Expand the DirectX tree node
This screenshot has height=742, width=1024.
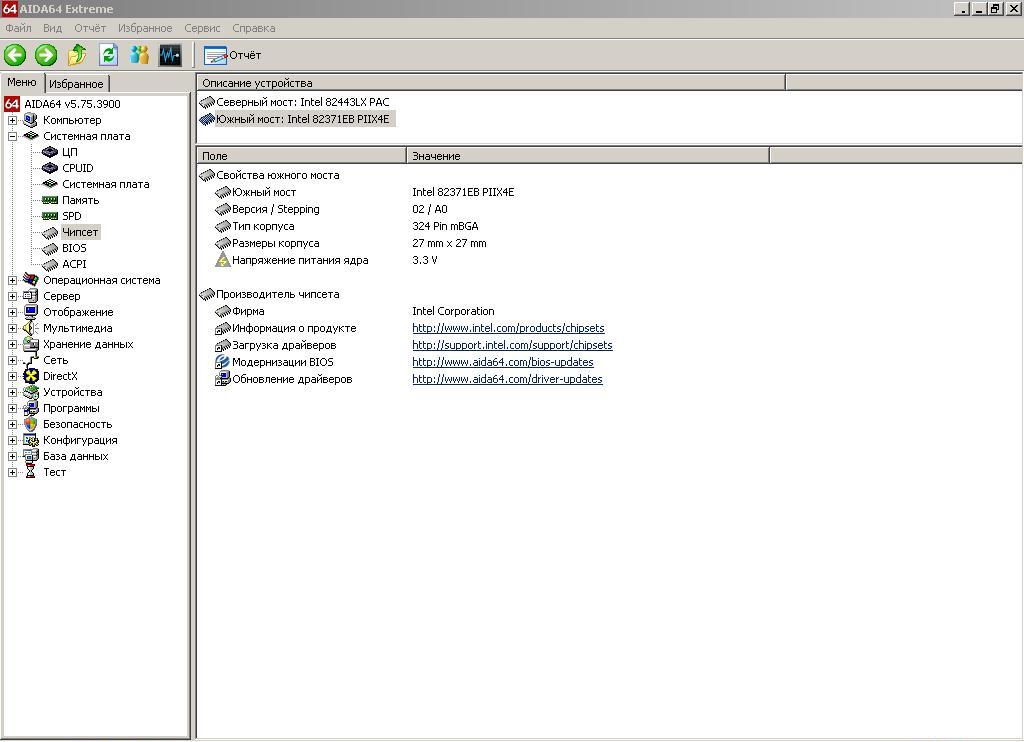(x=12, y=376)
